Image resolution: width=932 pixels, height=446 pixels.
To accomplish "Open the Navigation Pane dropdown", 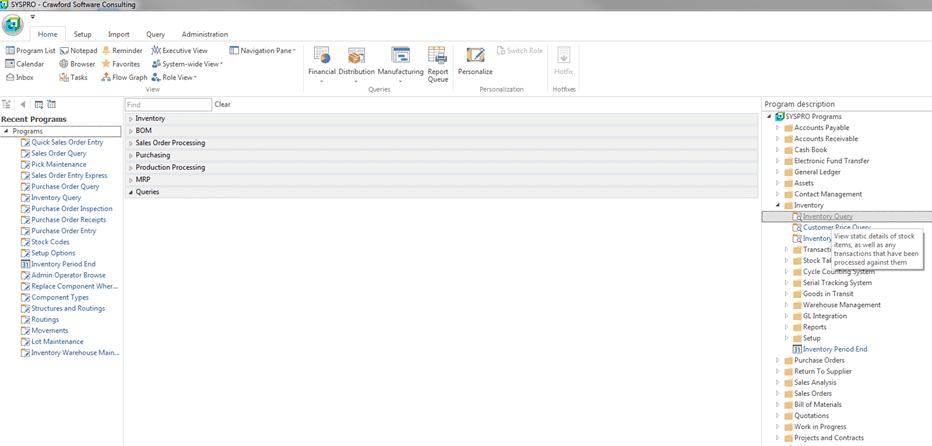I will (263, 51).
